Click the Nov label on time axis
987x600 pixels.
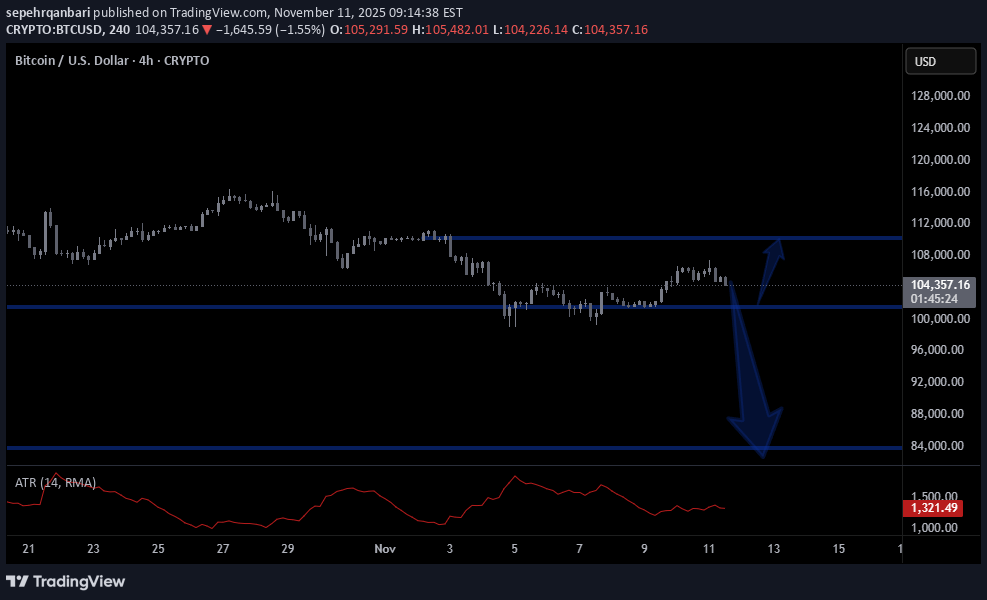pos(385,549)
